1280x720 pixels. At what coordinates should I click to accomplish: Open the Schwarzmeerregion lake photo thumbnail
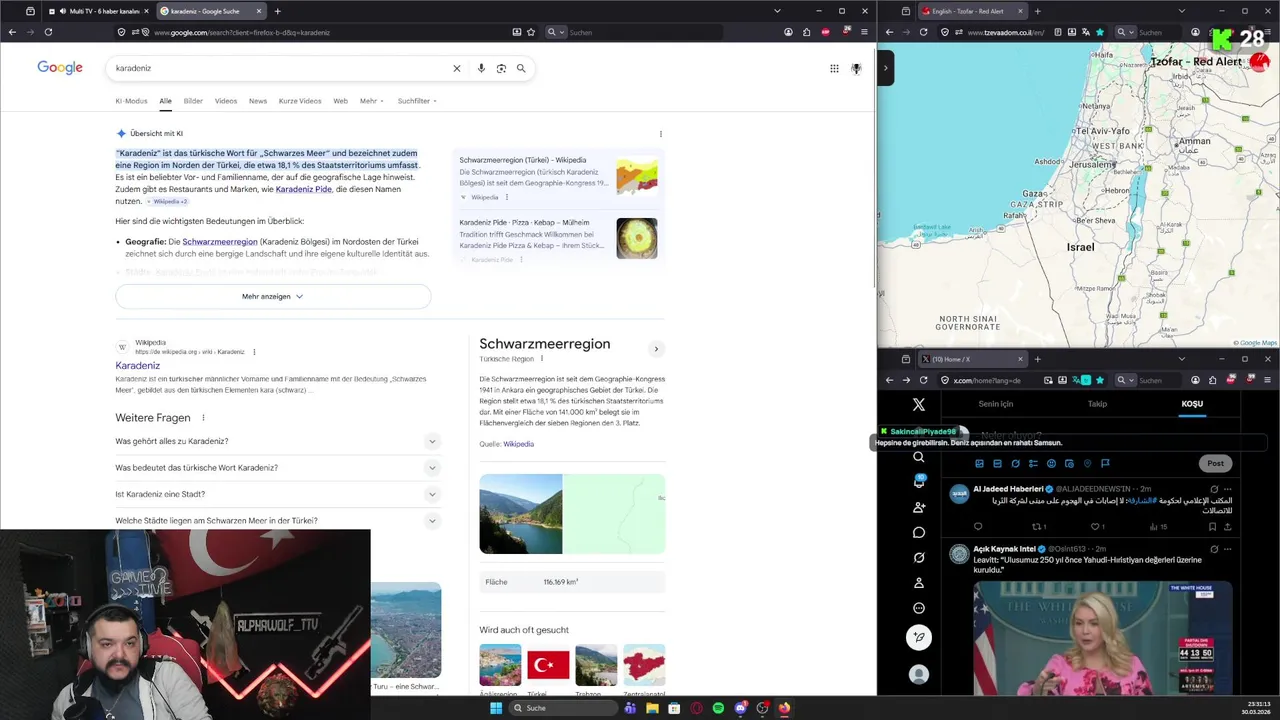(x=520, y=514)
